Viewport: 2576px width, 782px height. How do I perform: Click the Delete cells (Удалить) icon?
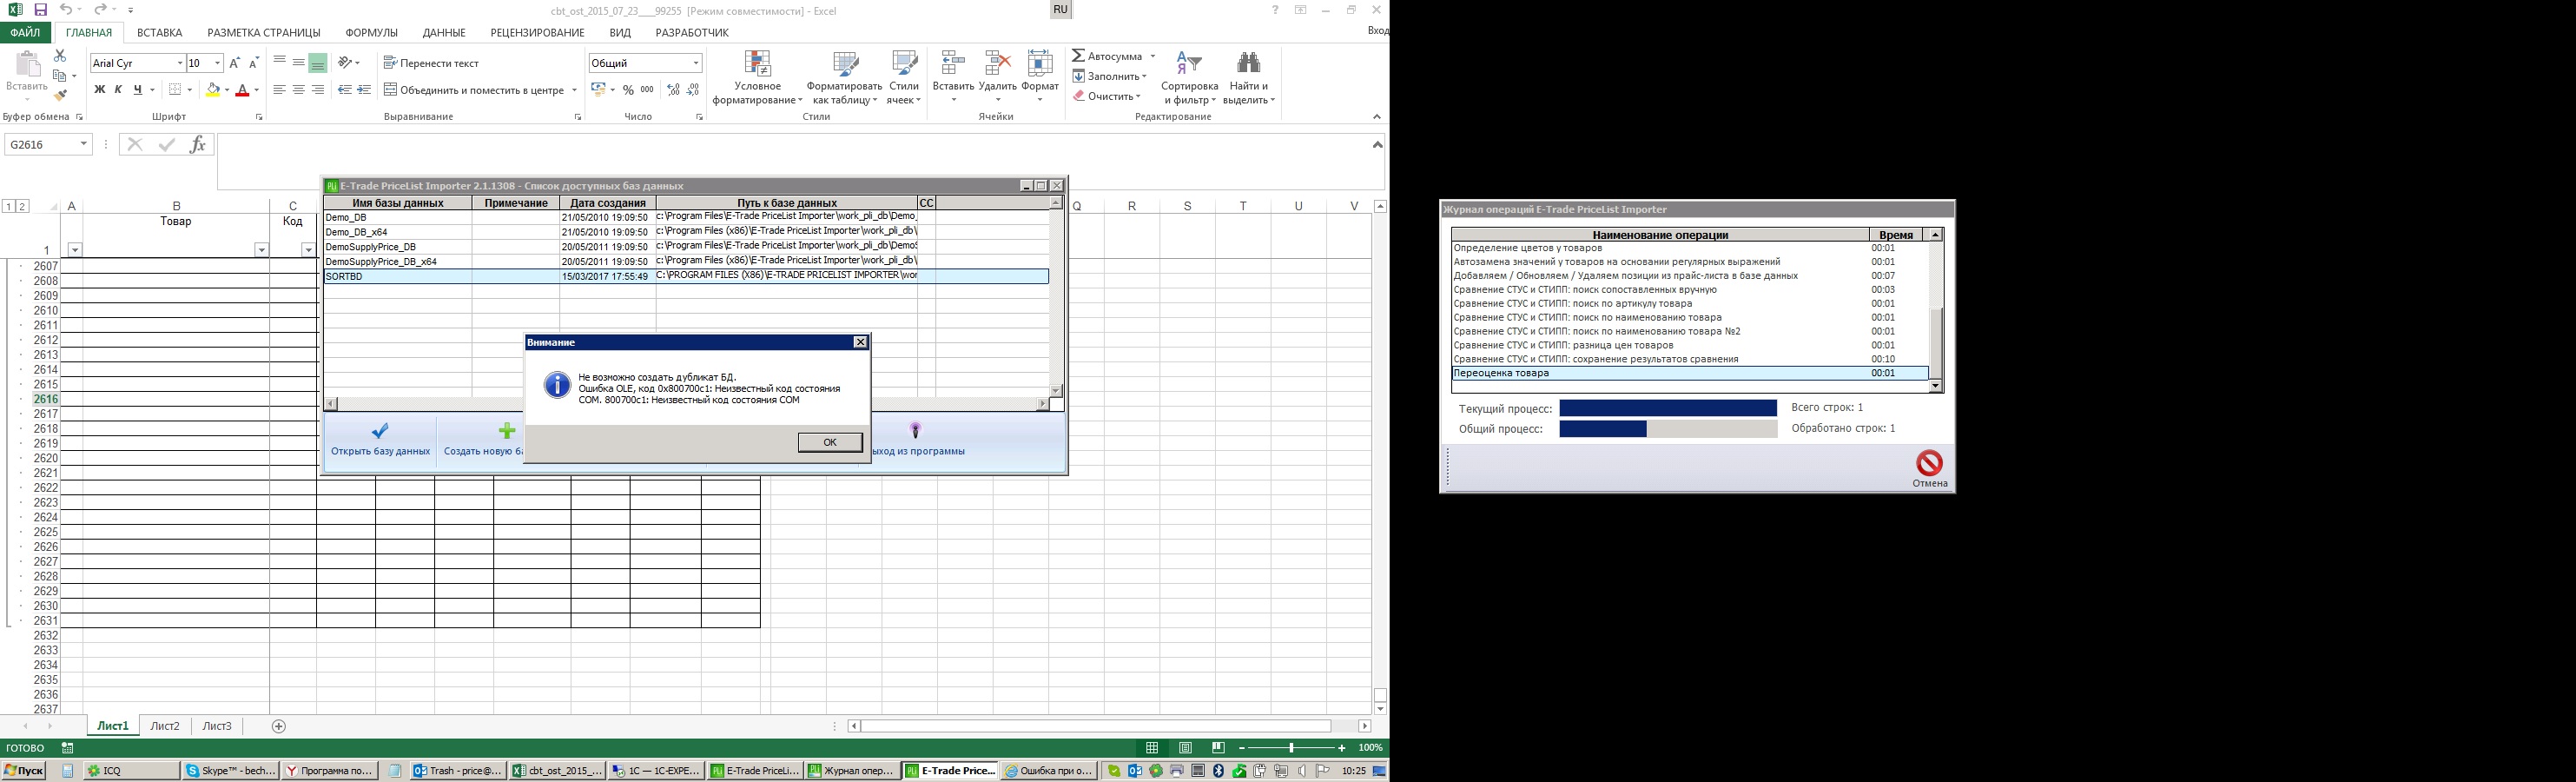point(997,64)
